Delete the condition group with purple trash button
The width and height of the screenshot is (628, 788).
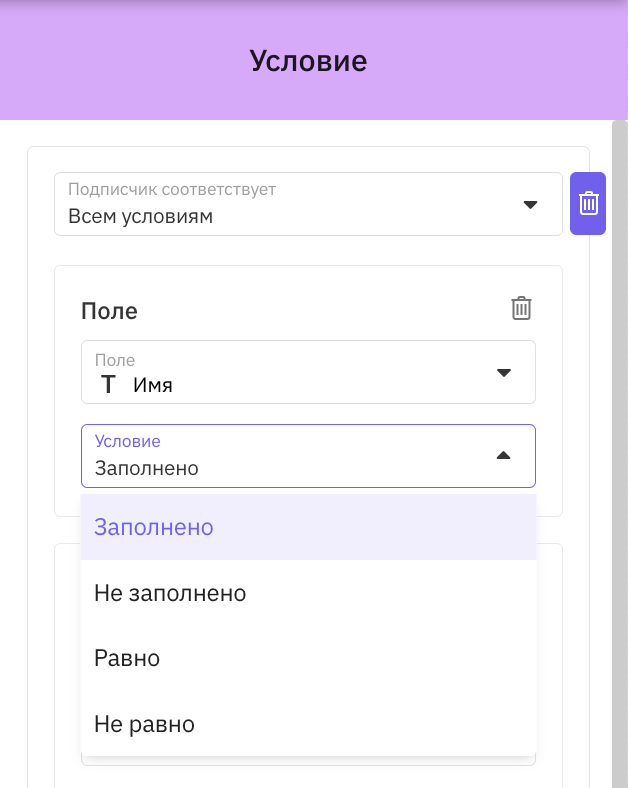[x=588, y=204]
